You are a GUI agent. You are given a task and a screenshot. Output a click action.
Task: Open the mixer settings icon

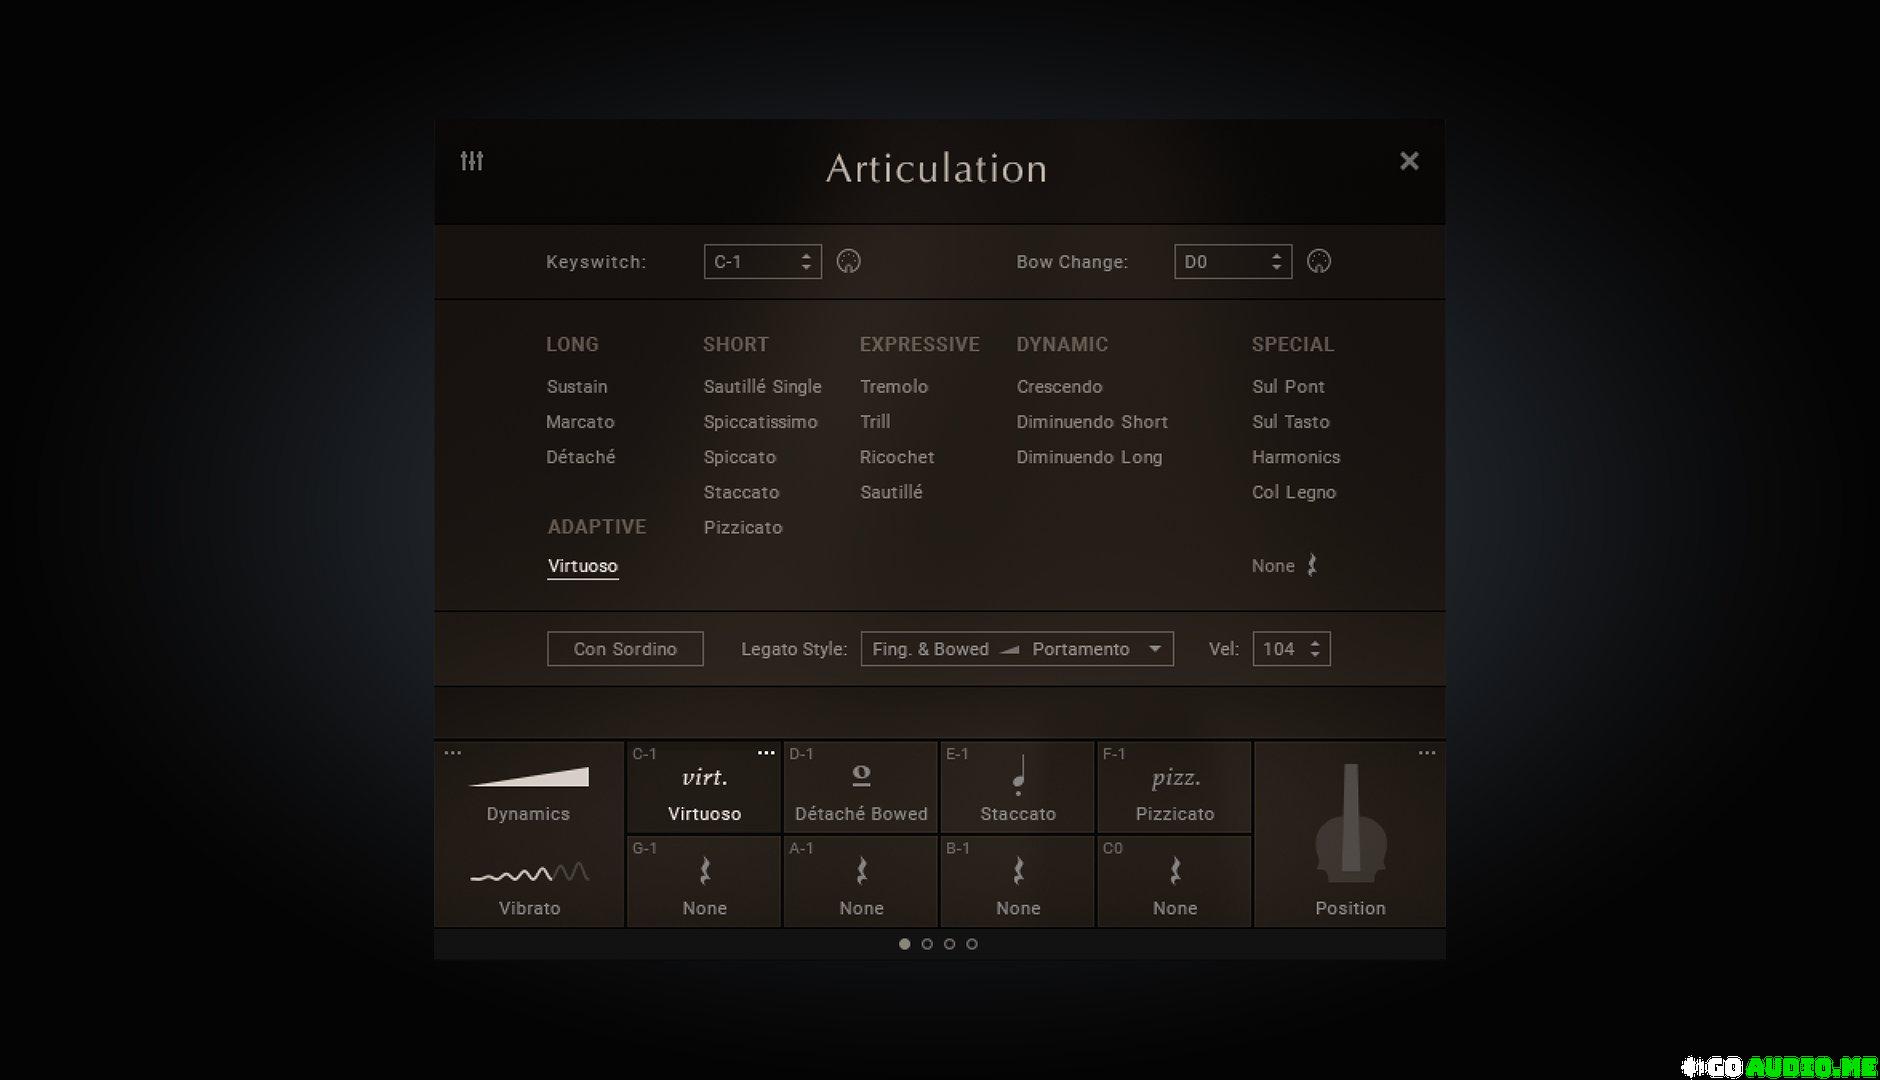[472, 161]
